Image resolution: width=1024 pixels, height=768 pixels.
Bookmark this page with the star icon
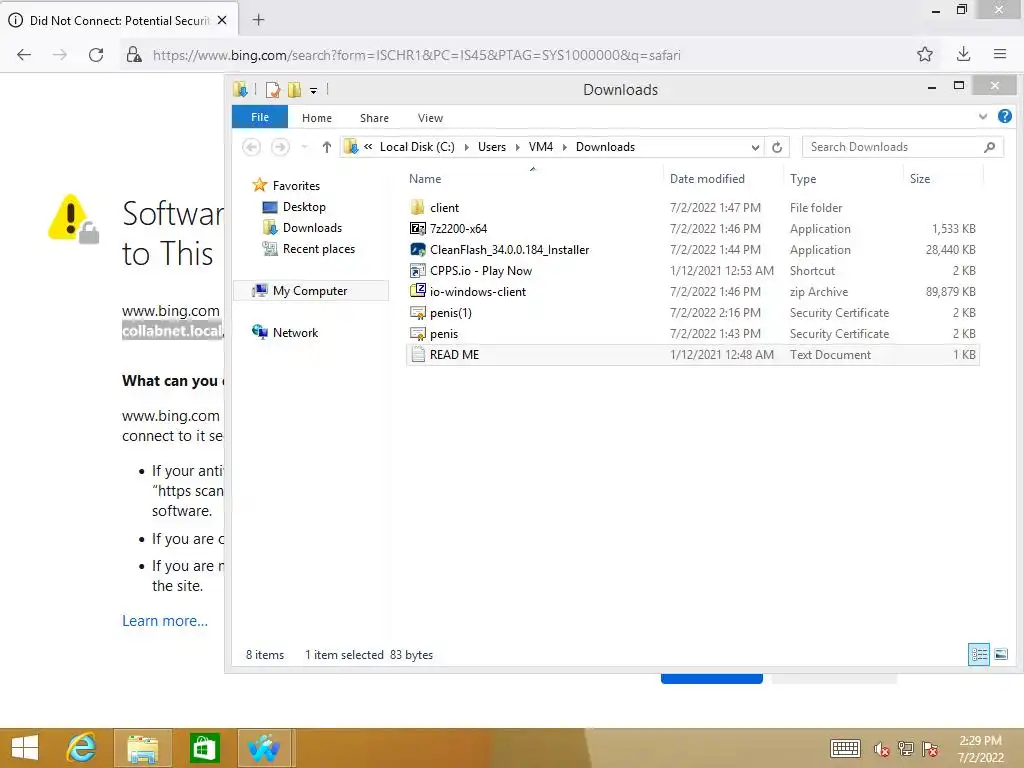coord(925,54)
